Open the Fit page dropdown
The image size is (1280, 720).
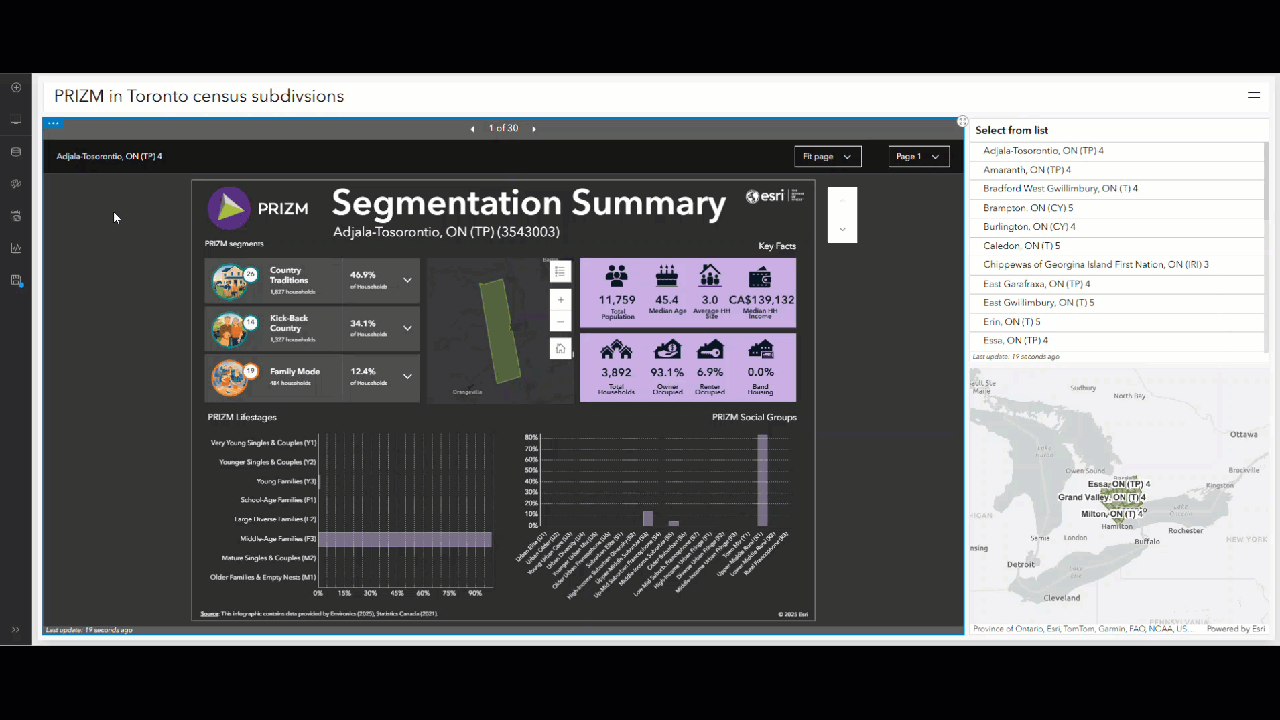pos(827,156)
